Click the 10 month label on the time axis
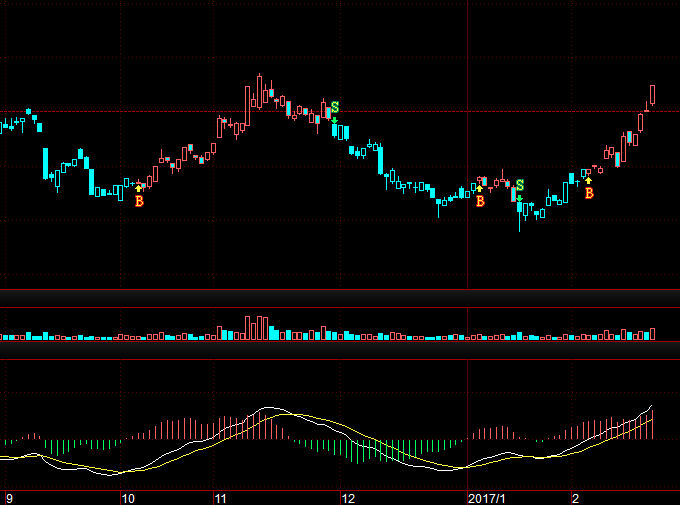 click(x=128, y=498)
